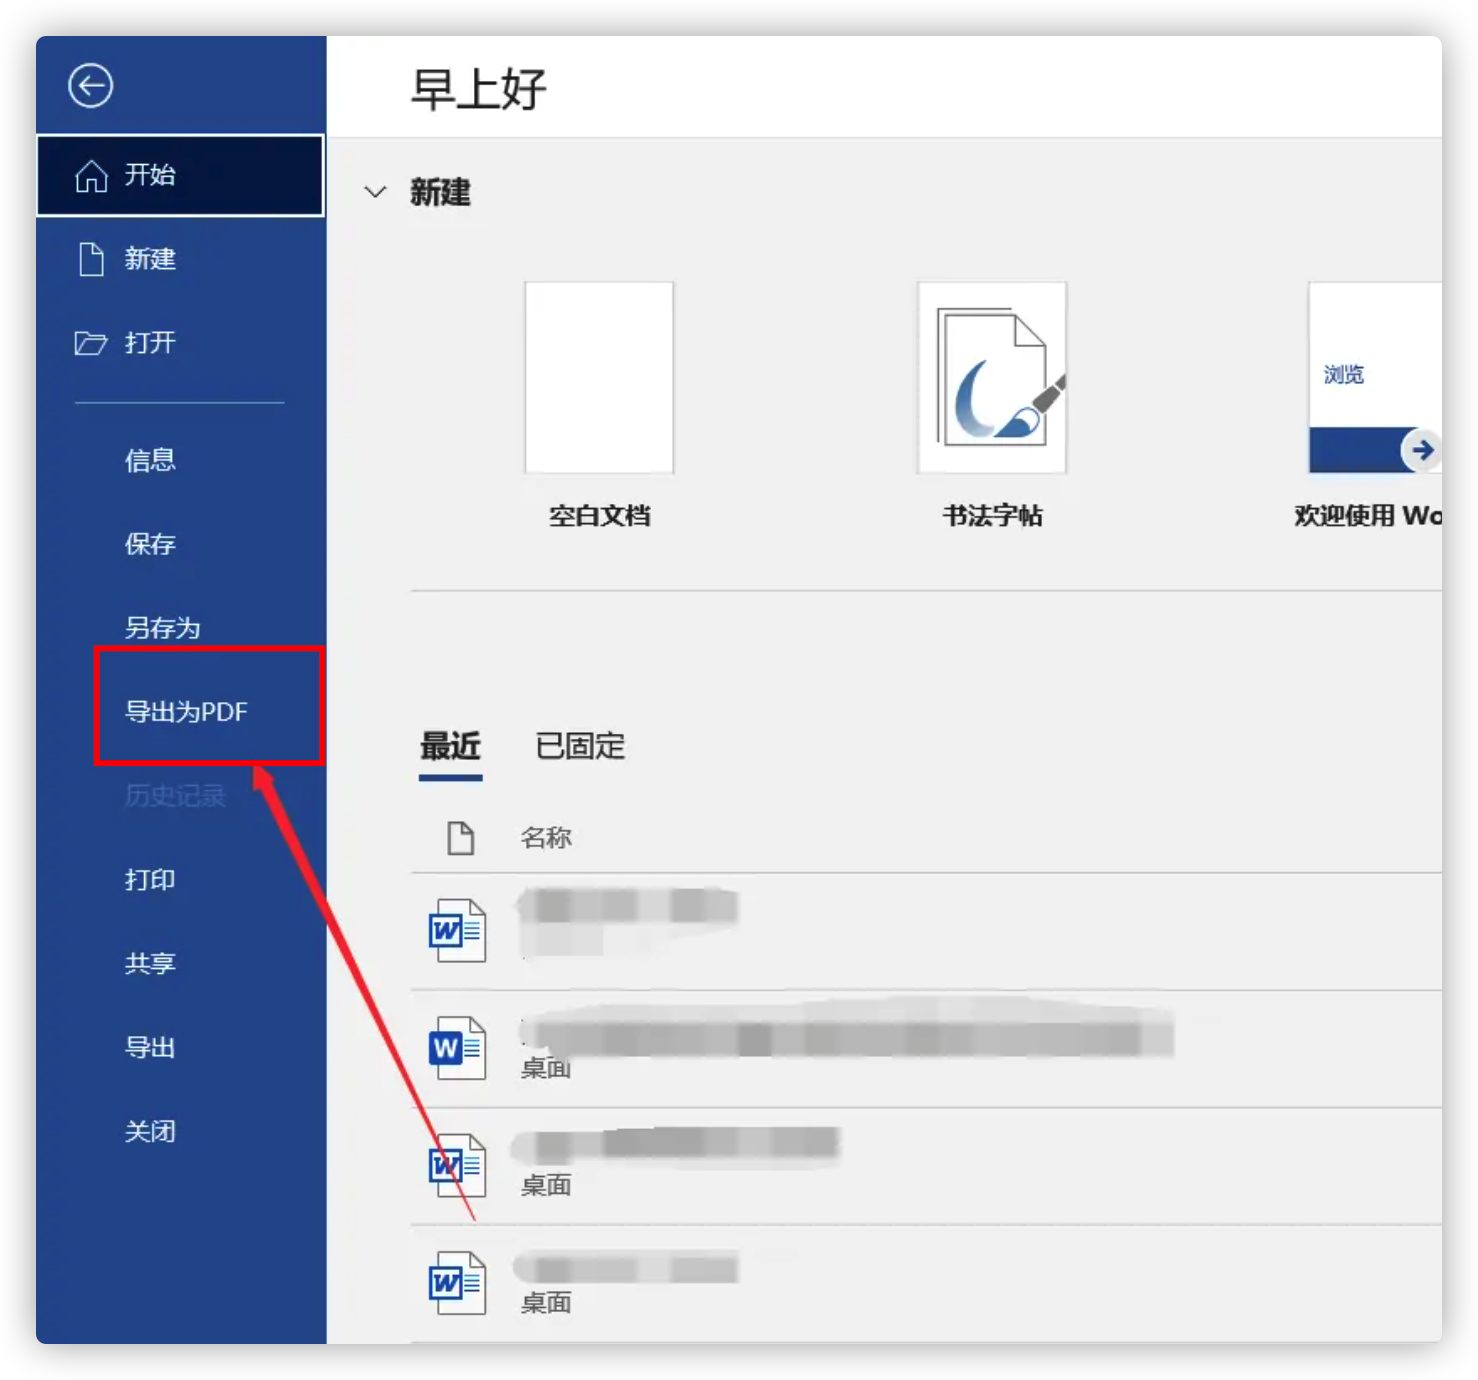Select the 最近 tab
This screenshot has width=1478, height=1380.
coord(450,746)
